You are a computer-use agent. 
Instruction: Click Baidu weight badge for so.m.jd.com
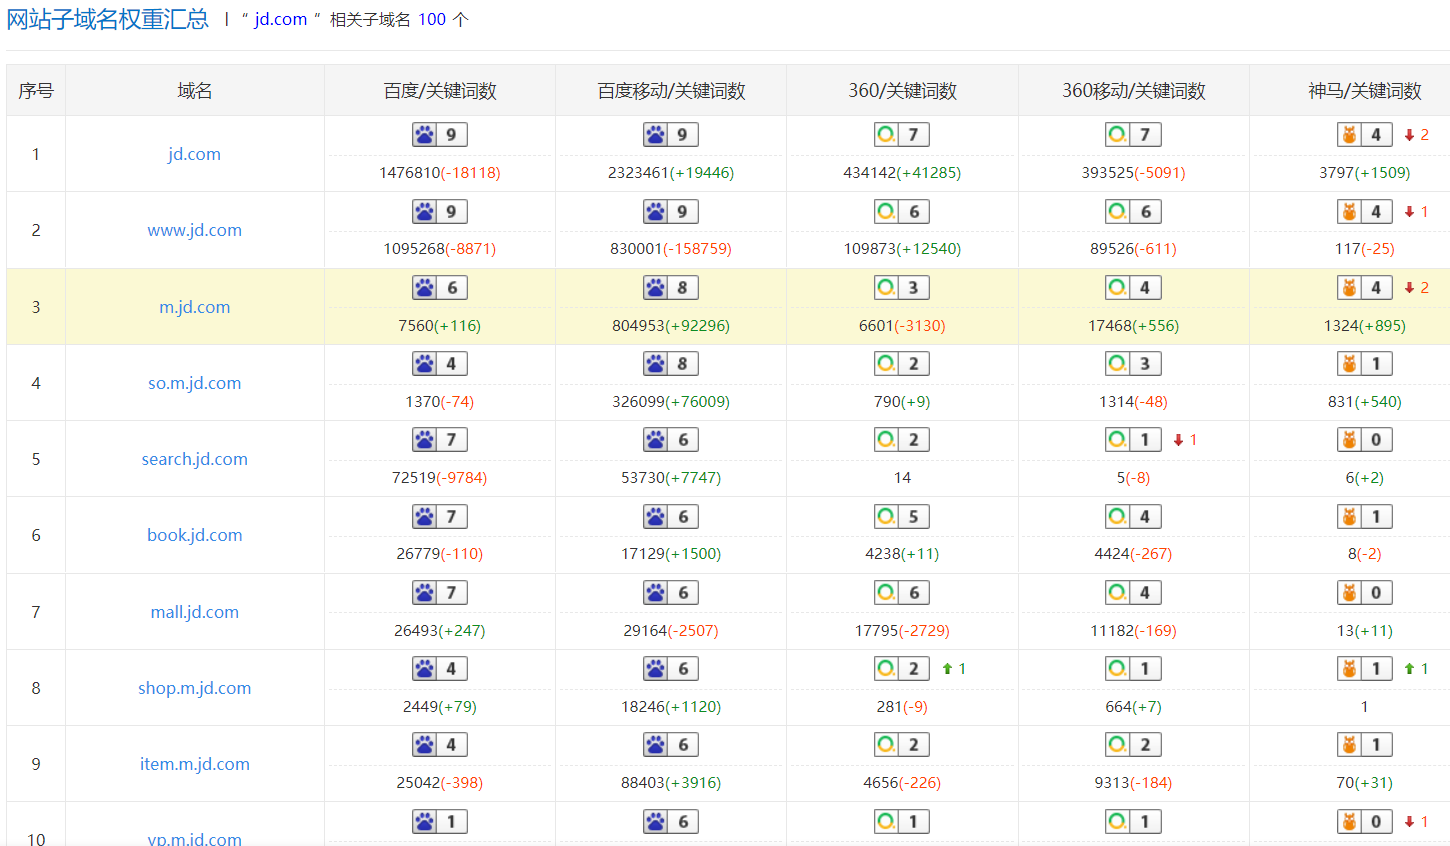click(440, 364)
